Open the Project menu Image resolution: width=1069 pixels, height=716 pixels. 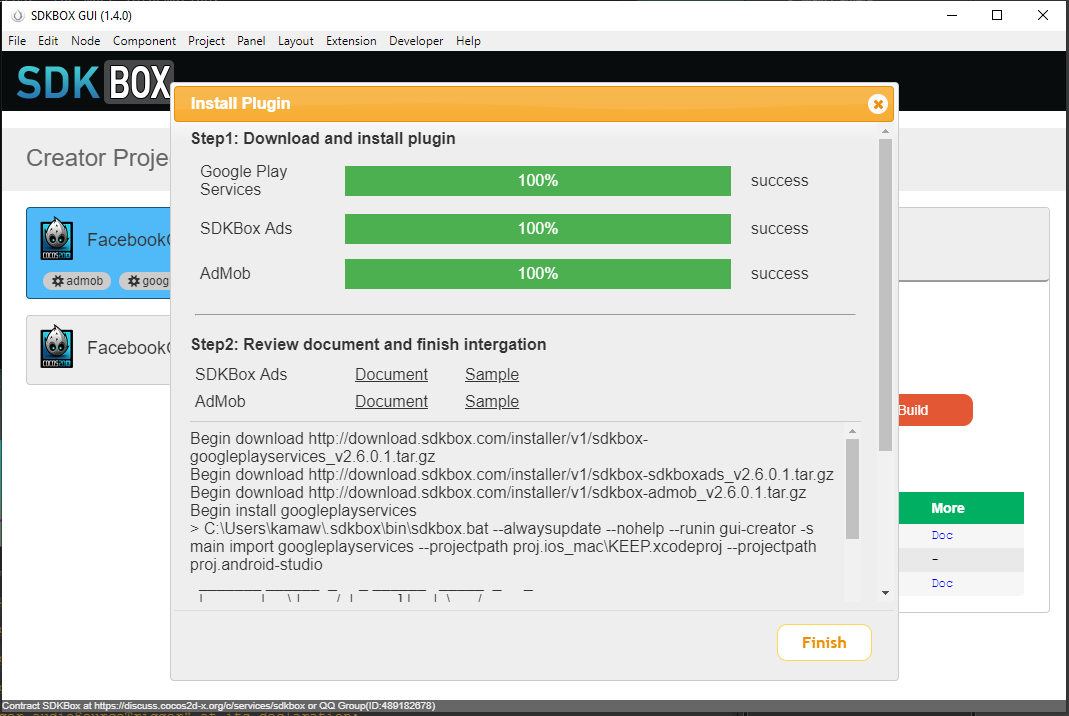pos(206,41)
